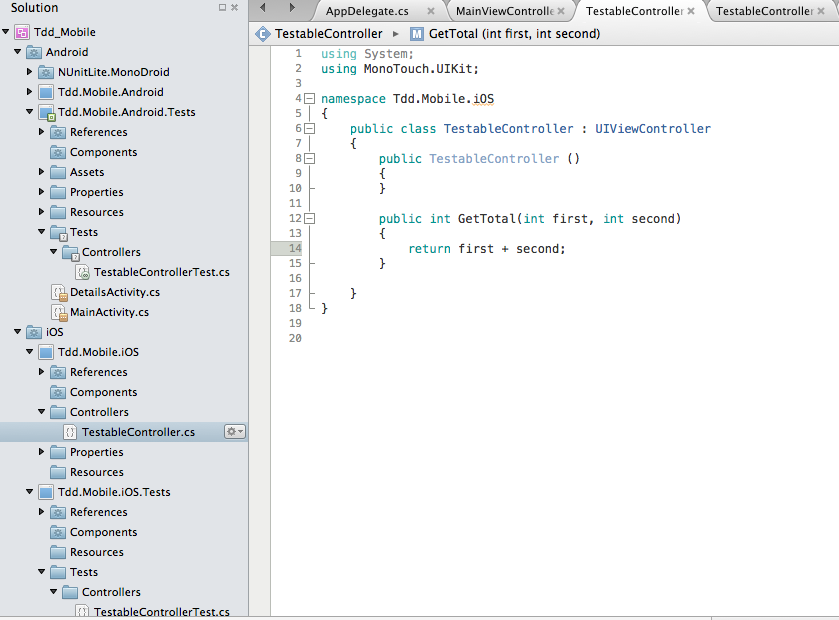Select Resources folder under Tdd.Mobile.iOS.Tests
The width and height of the screenshot is (839, 620).
[x=97, y=552]
